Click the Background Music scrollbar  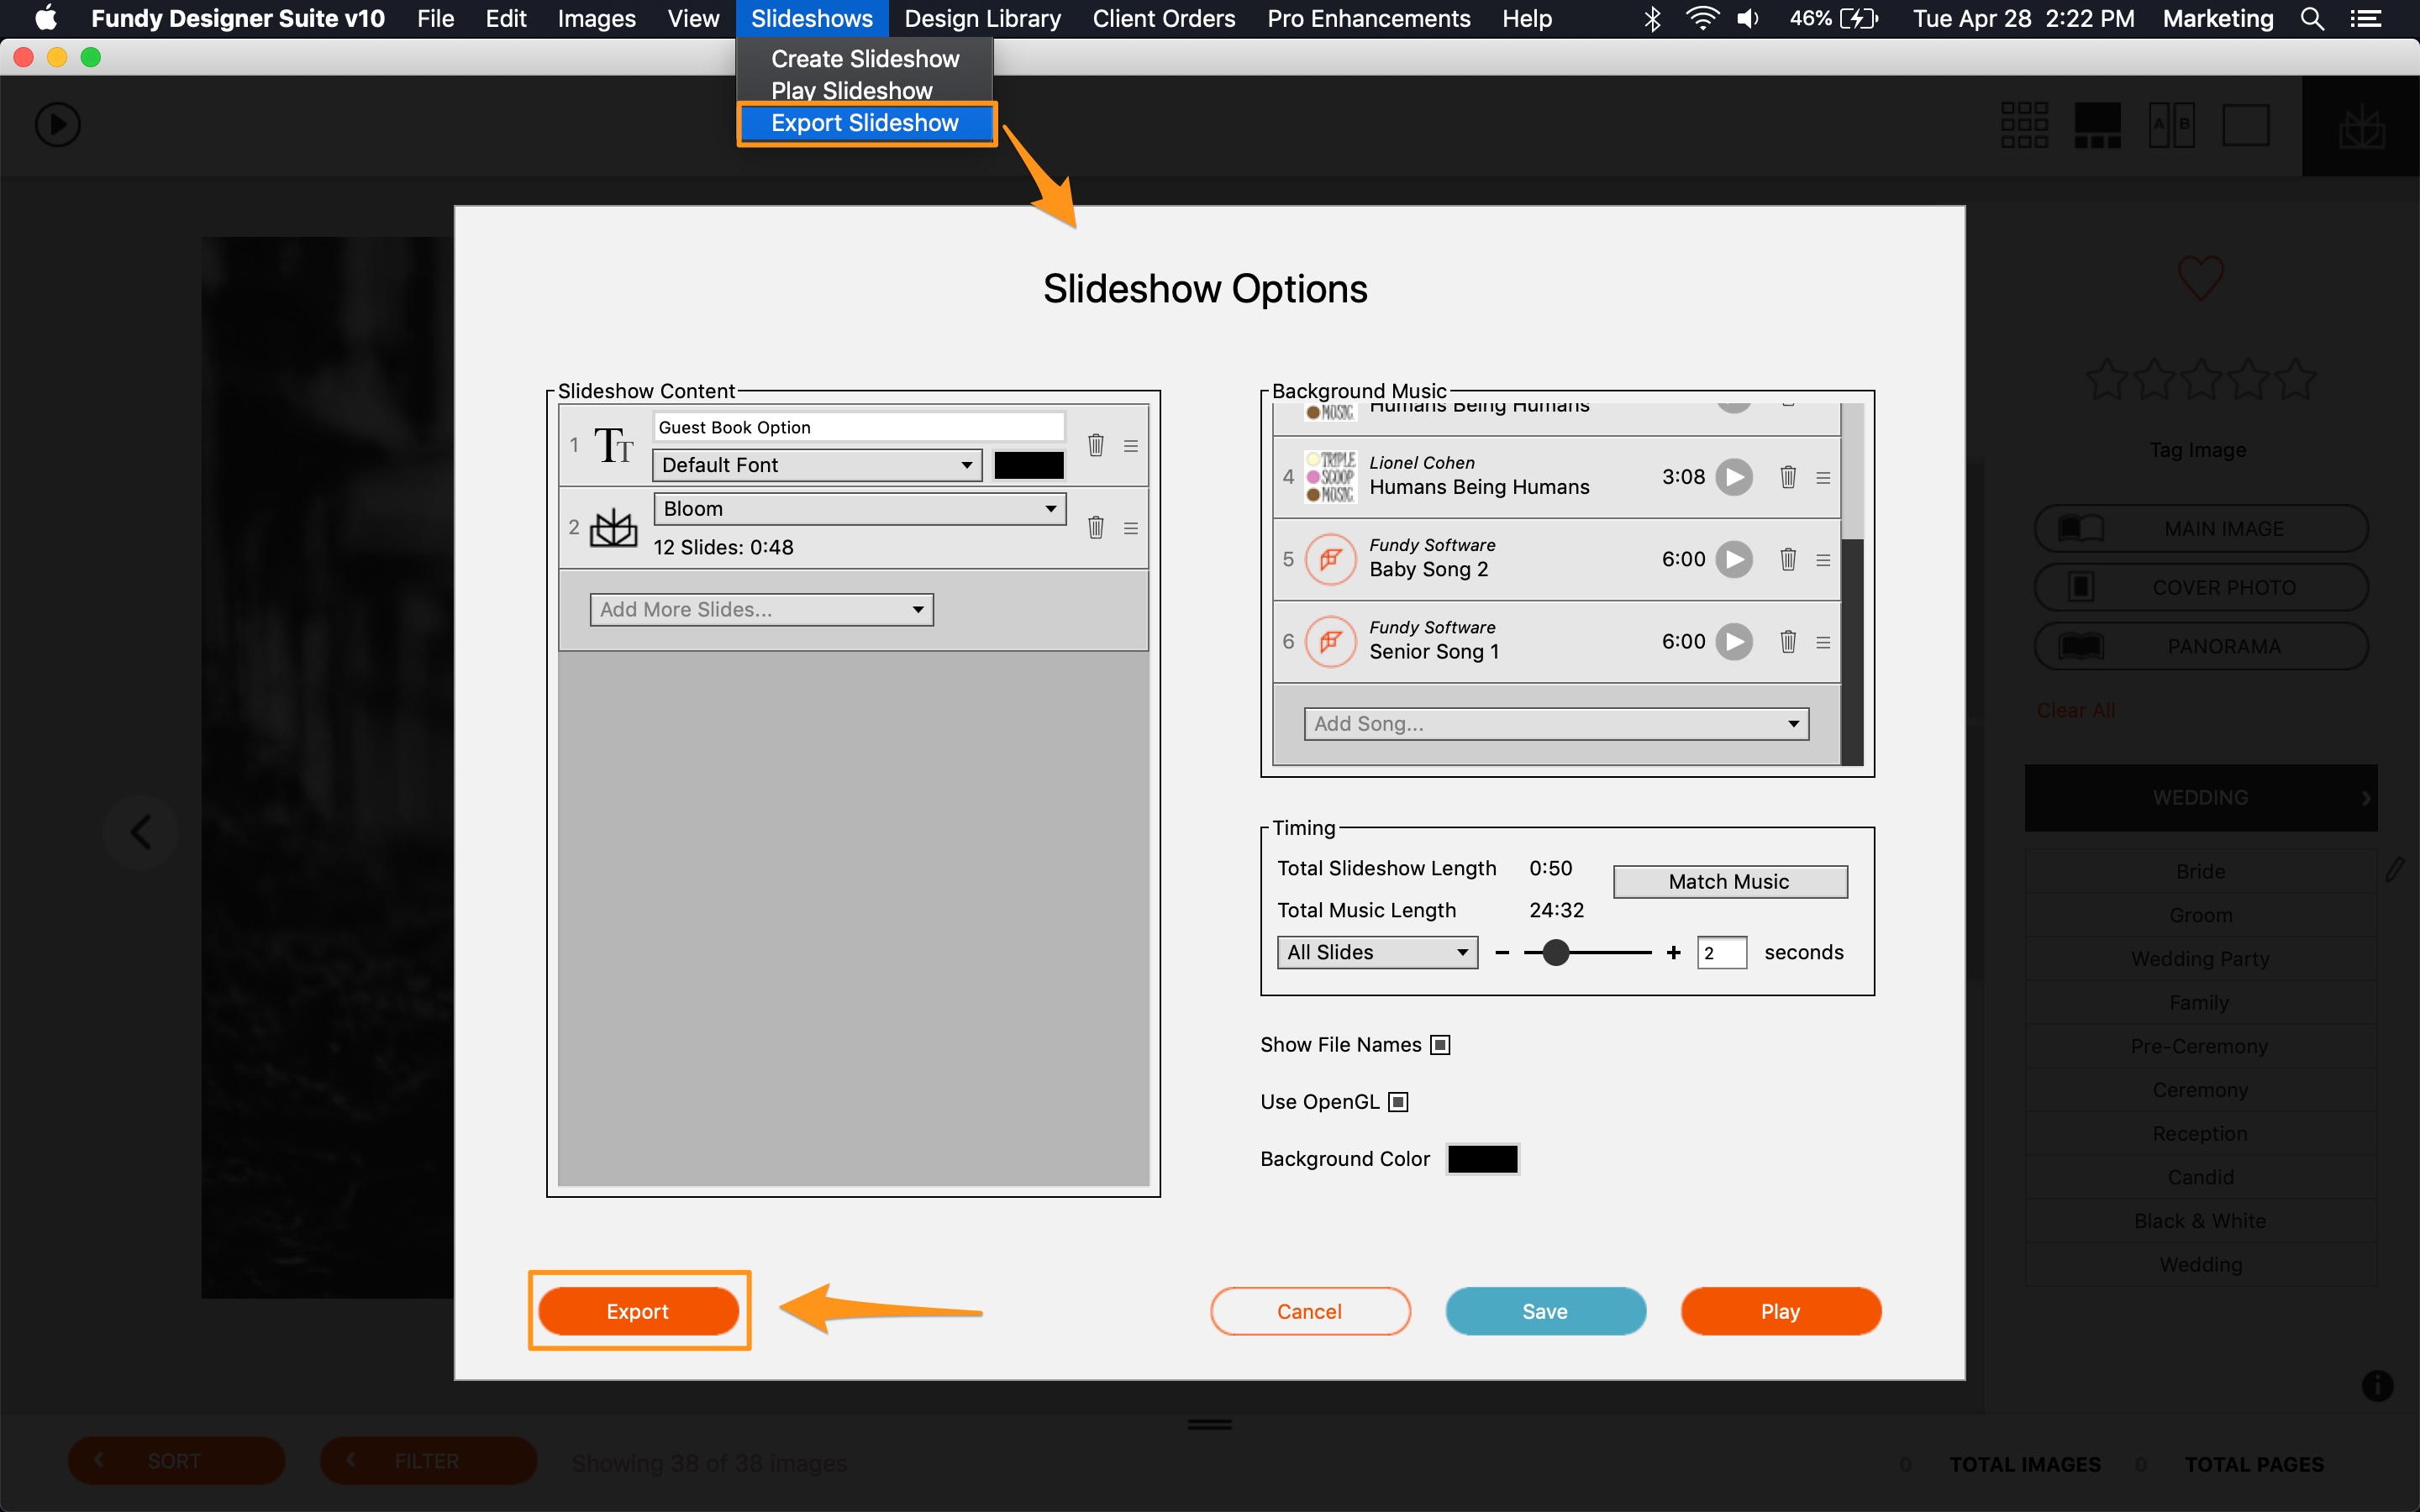click(1852, 585)
